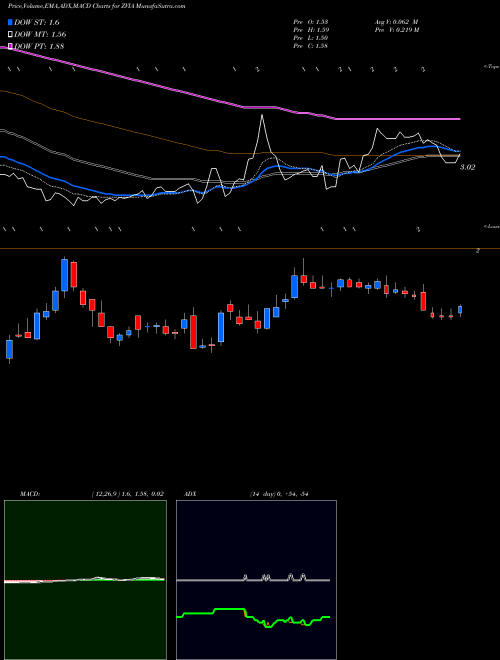Screen dimensions: 500x660
Task: Click inside the green MACD chart panel
Action: pos(85,580)
